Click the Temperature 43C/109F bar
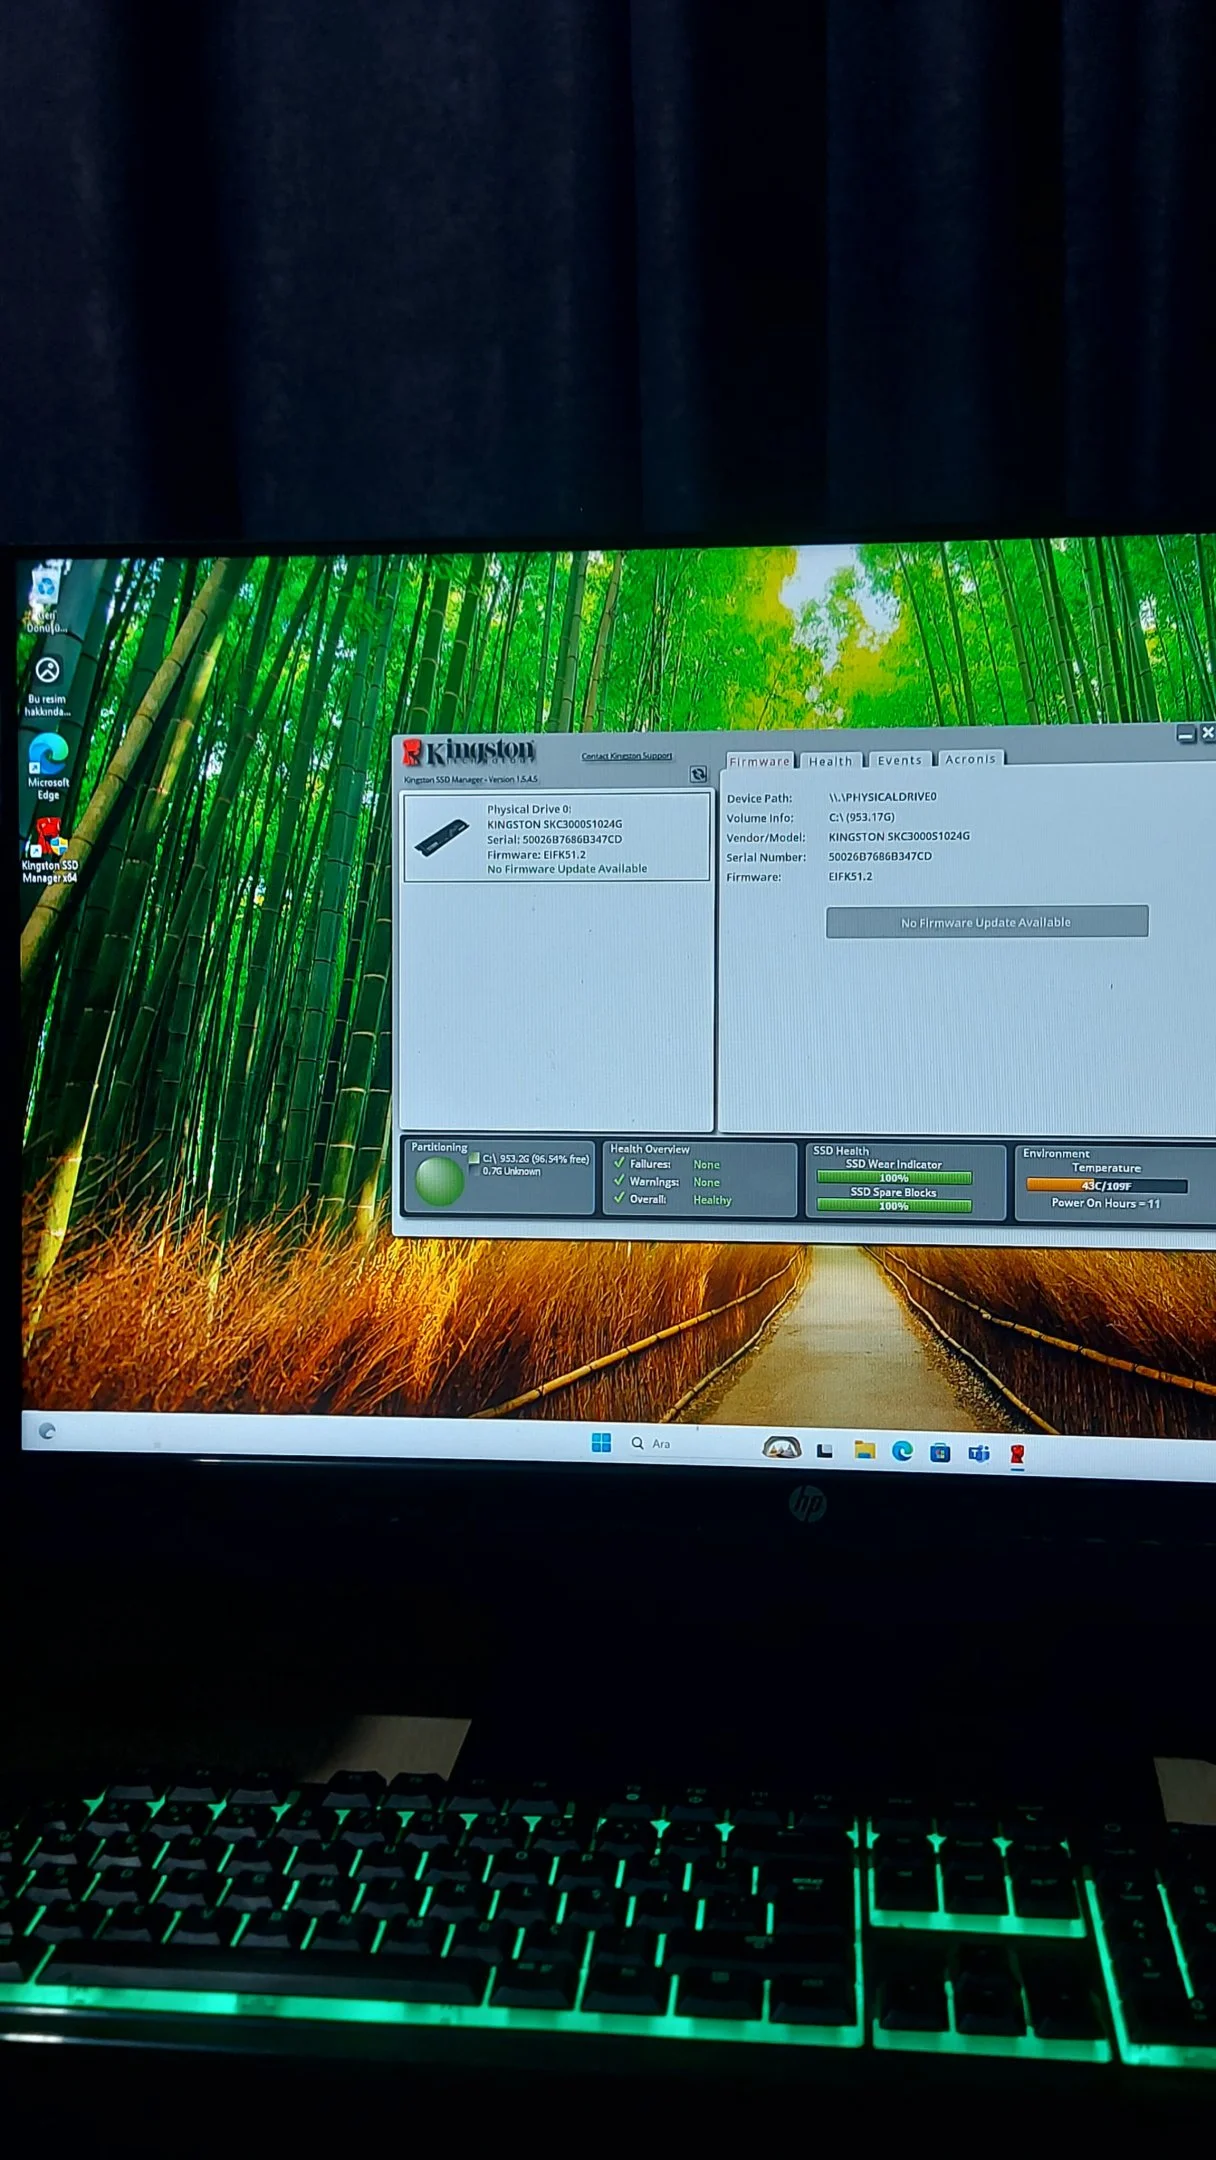Viewport: 1216px width, 2160px height. point(1107,1186)
